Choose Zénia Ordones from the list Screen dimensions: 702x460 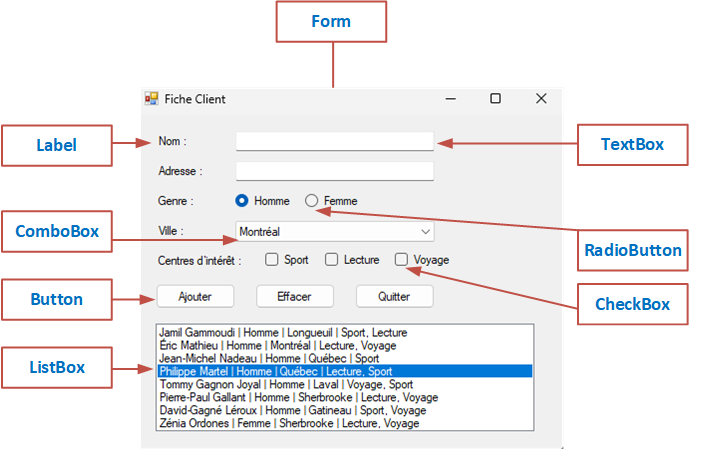tap(289, 423)
